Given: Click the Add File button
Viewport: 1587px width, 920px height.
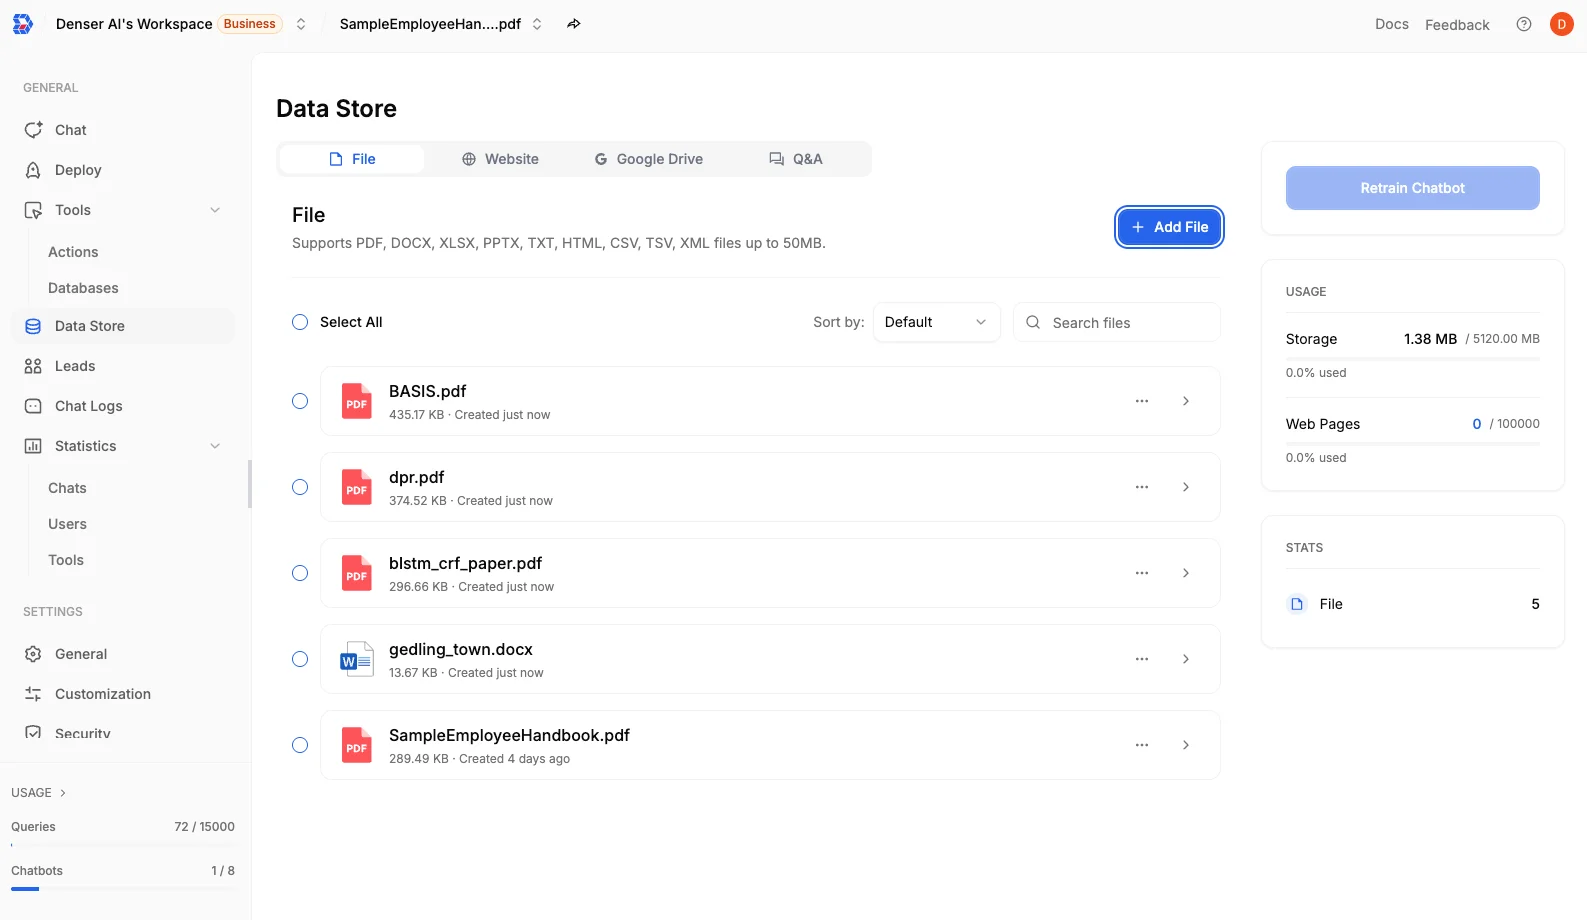Looking at the screenshot, I should 1169,227.
